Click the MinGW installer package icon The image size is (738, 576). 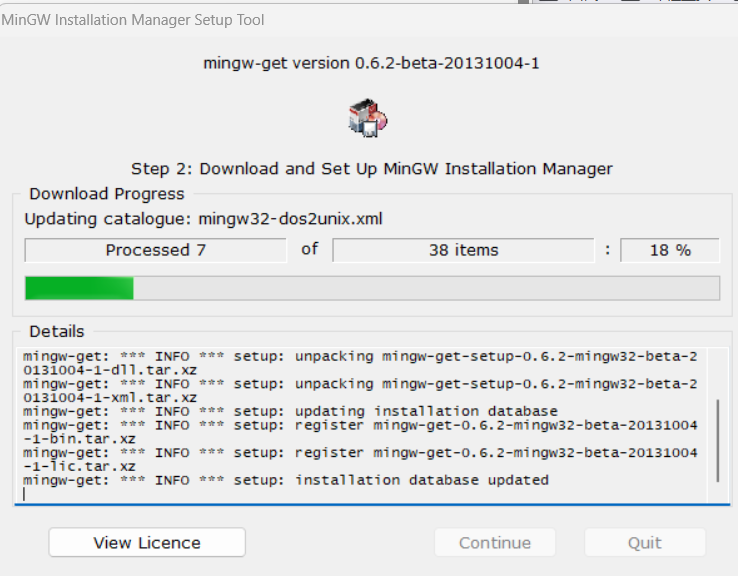tap(368, 118)
